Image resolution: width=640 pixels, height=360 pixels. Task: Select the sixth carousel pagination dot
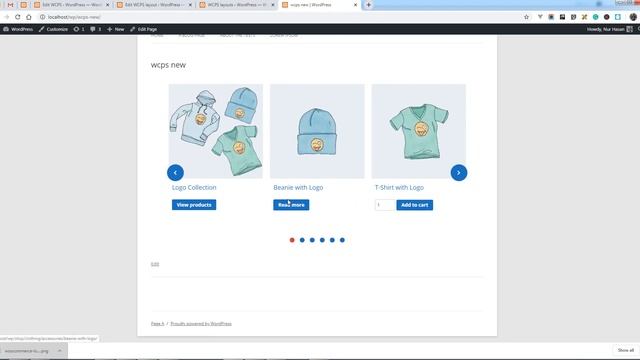[x=342, y=240]
